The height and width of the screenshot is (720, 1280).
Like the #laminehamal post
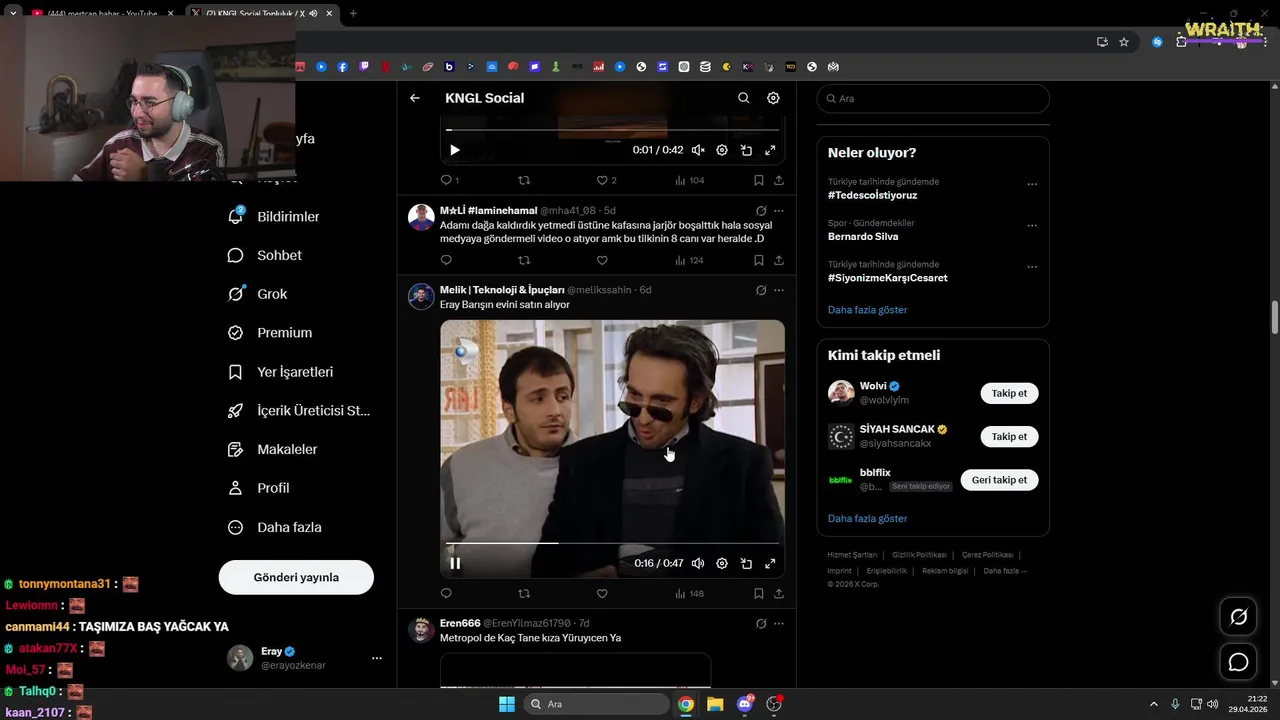pyautogui.click(x=602, y=260)
